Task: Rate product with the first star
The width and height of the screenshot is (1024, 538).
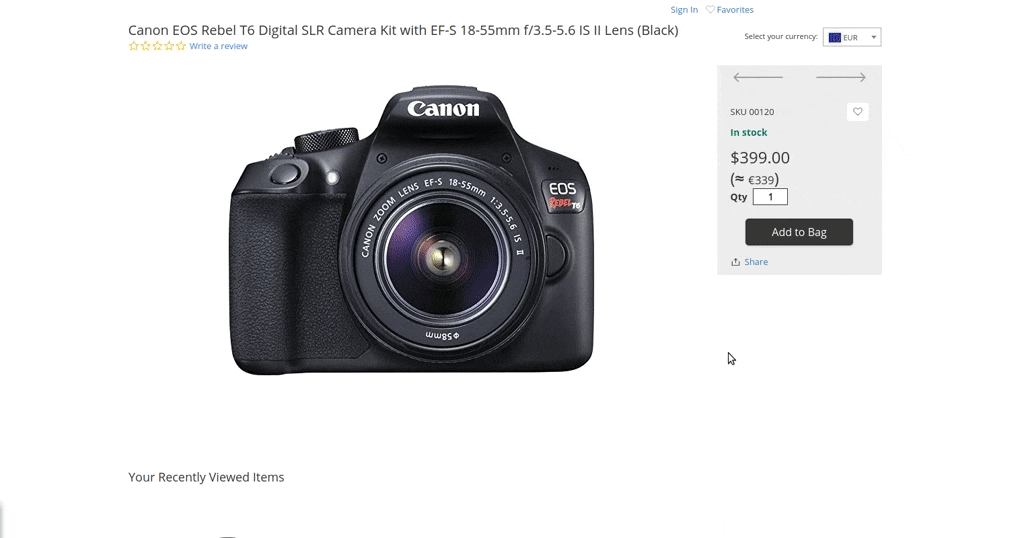Action: coord(134,46)
